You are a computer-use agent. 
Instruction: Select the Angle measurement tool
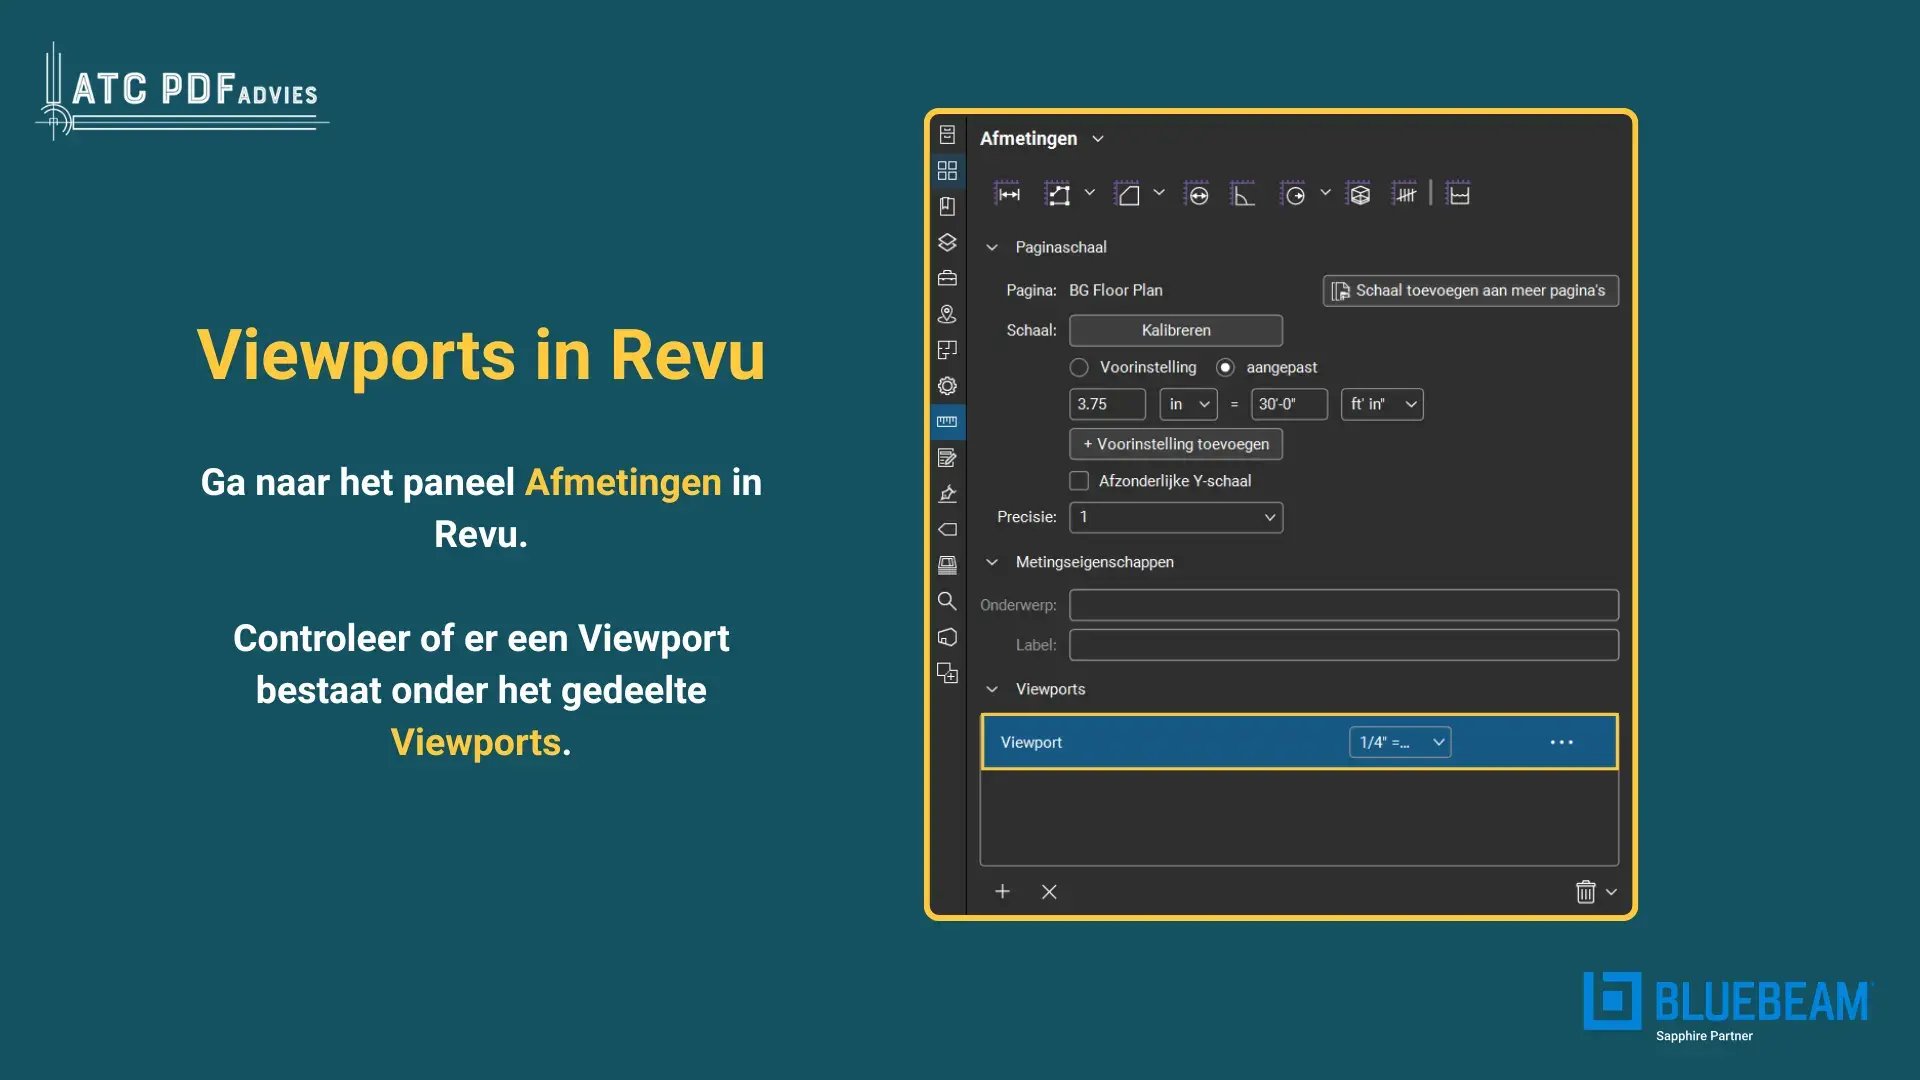click(x=1242, y=194)
